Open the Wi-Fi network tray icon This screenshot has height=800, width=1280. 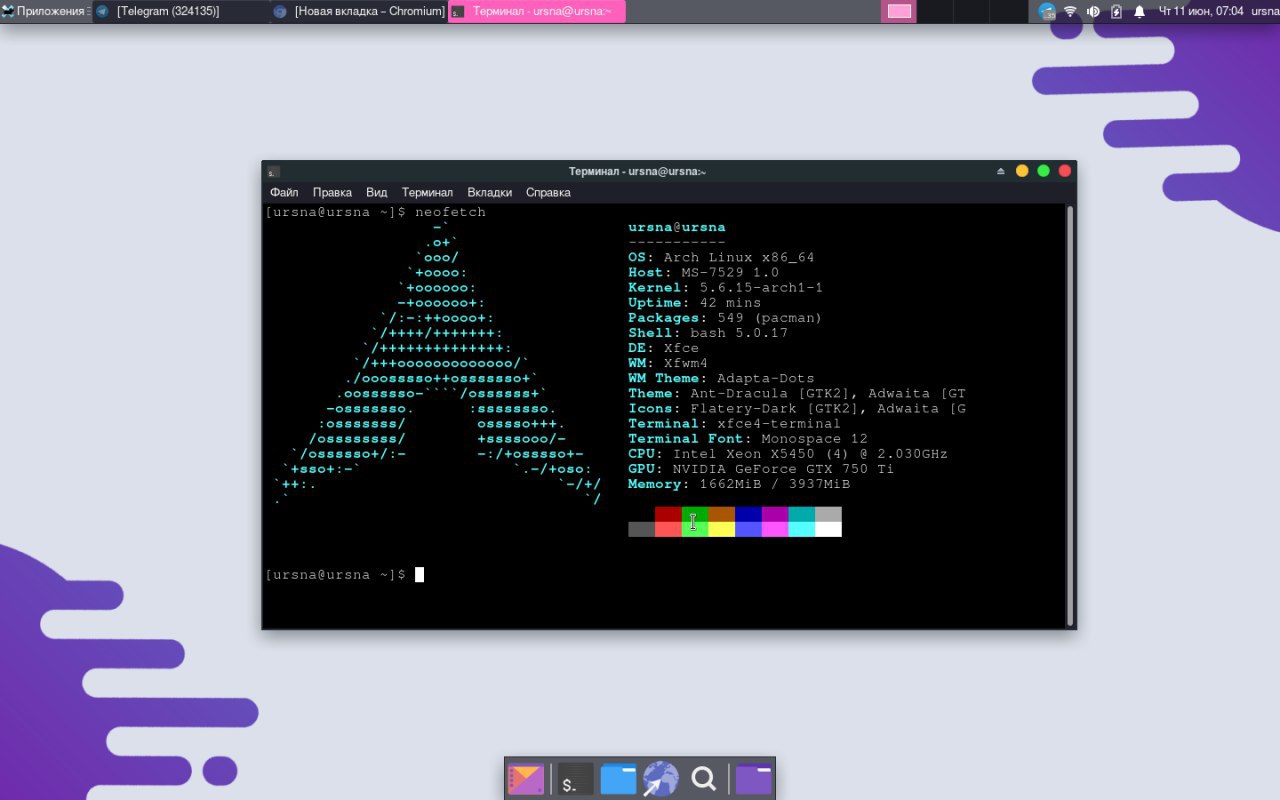coord(1070,11)
